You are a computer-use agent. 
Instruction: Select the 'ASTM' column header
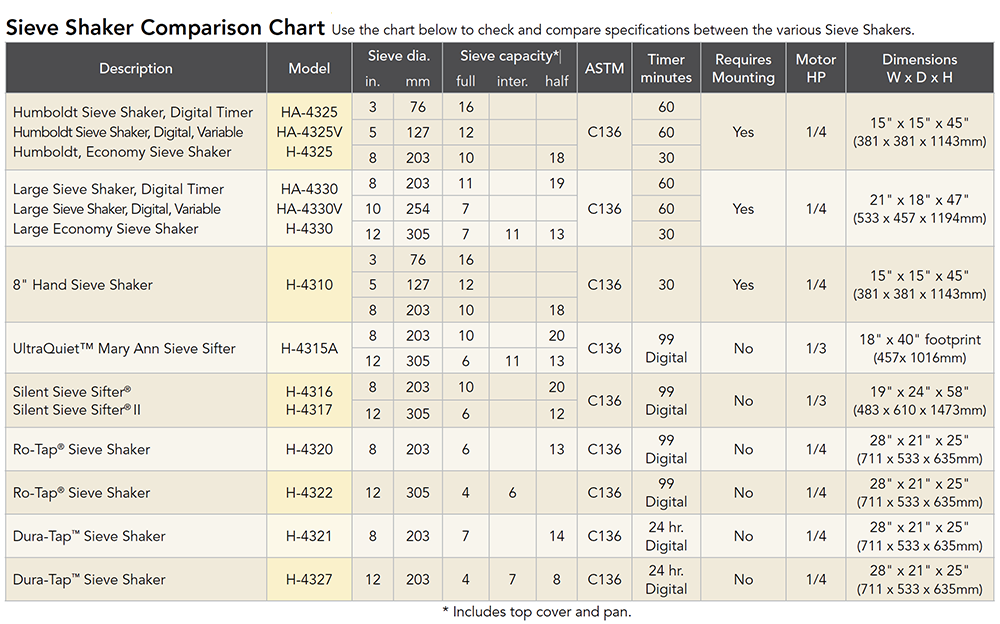coord(605,68)
